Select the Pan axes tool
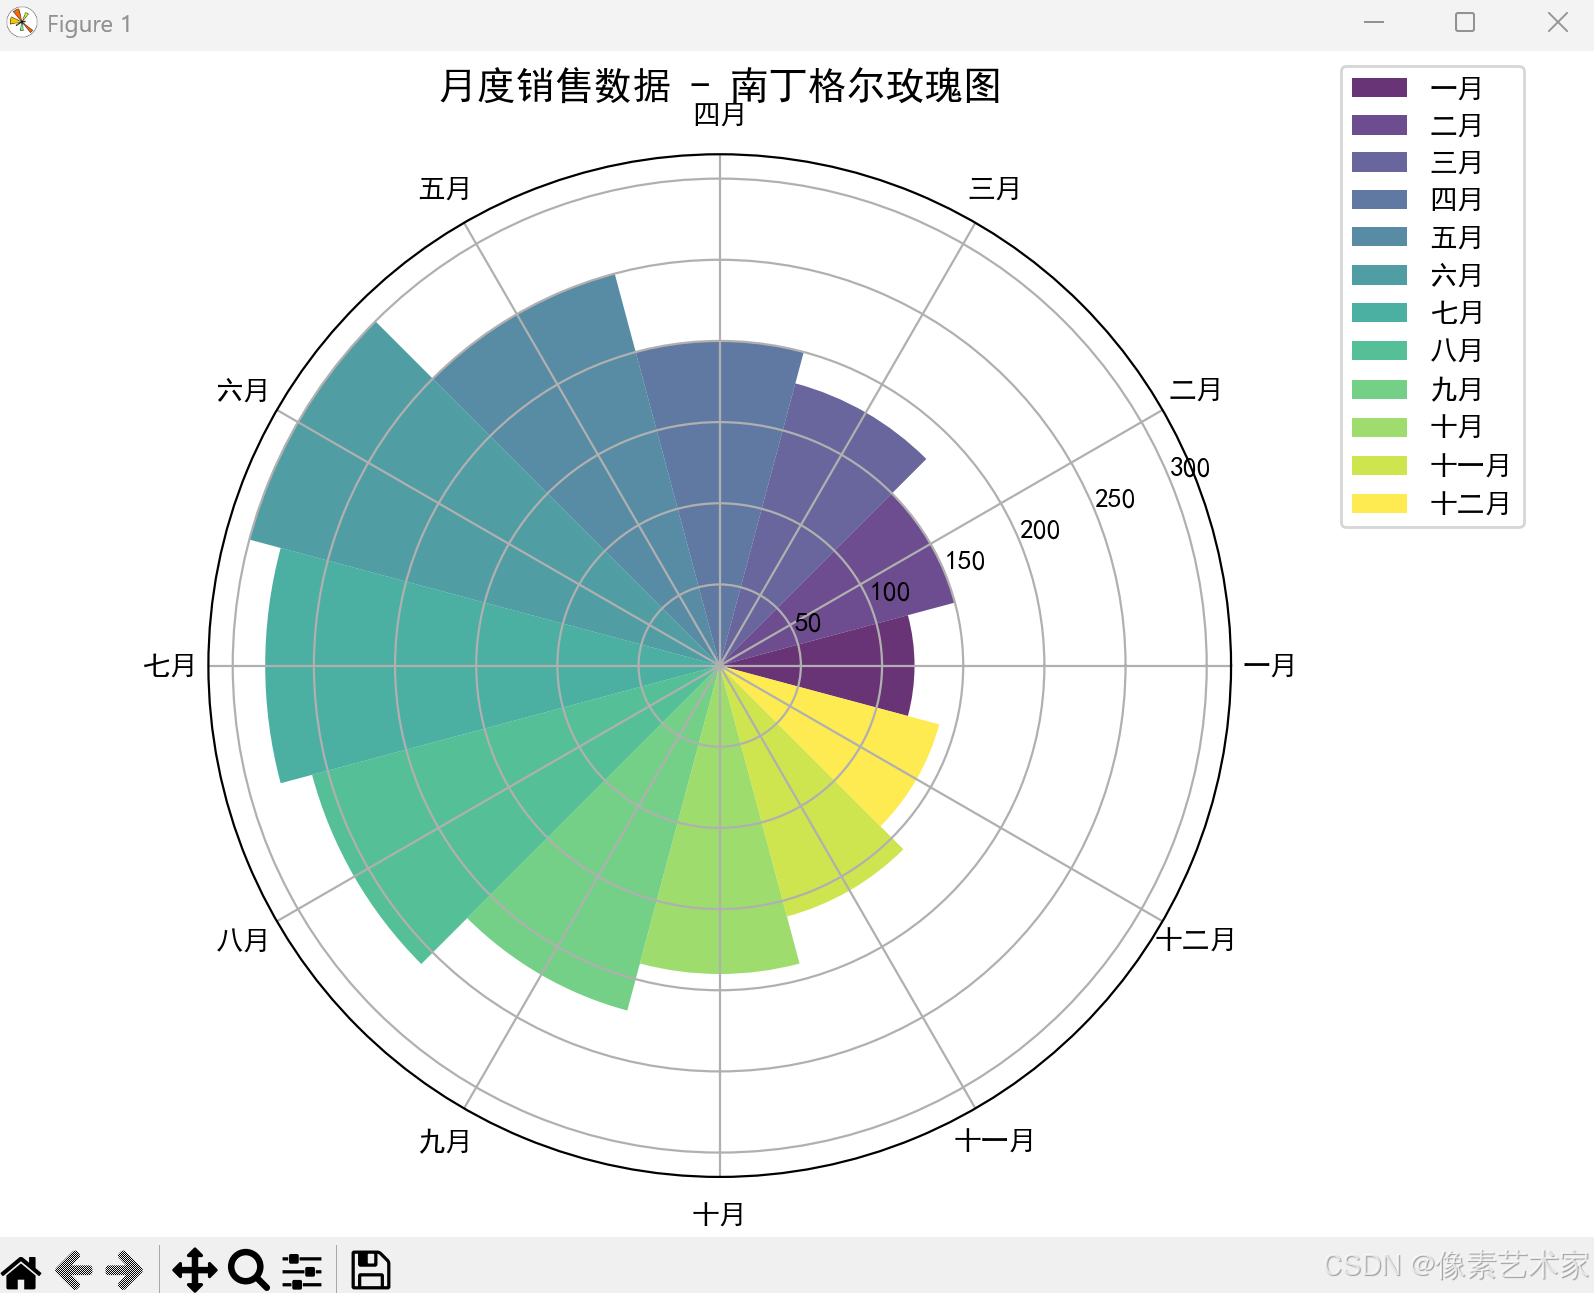The height and width of the screenshot is (1293, 1594). click(x=194, y=1270)
